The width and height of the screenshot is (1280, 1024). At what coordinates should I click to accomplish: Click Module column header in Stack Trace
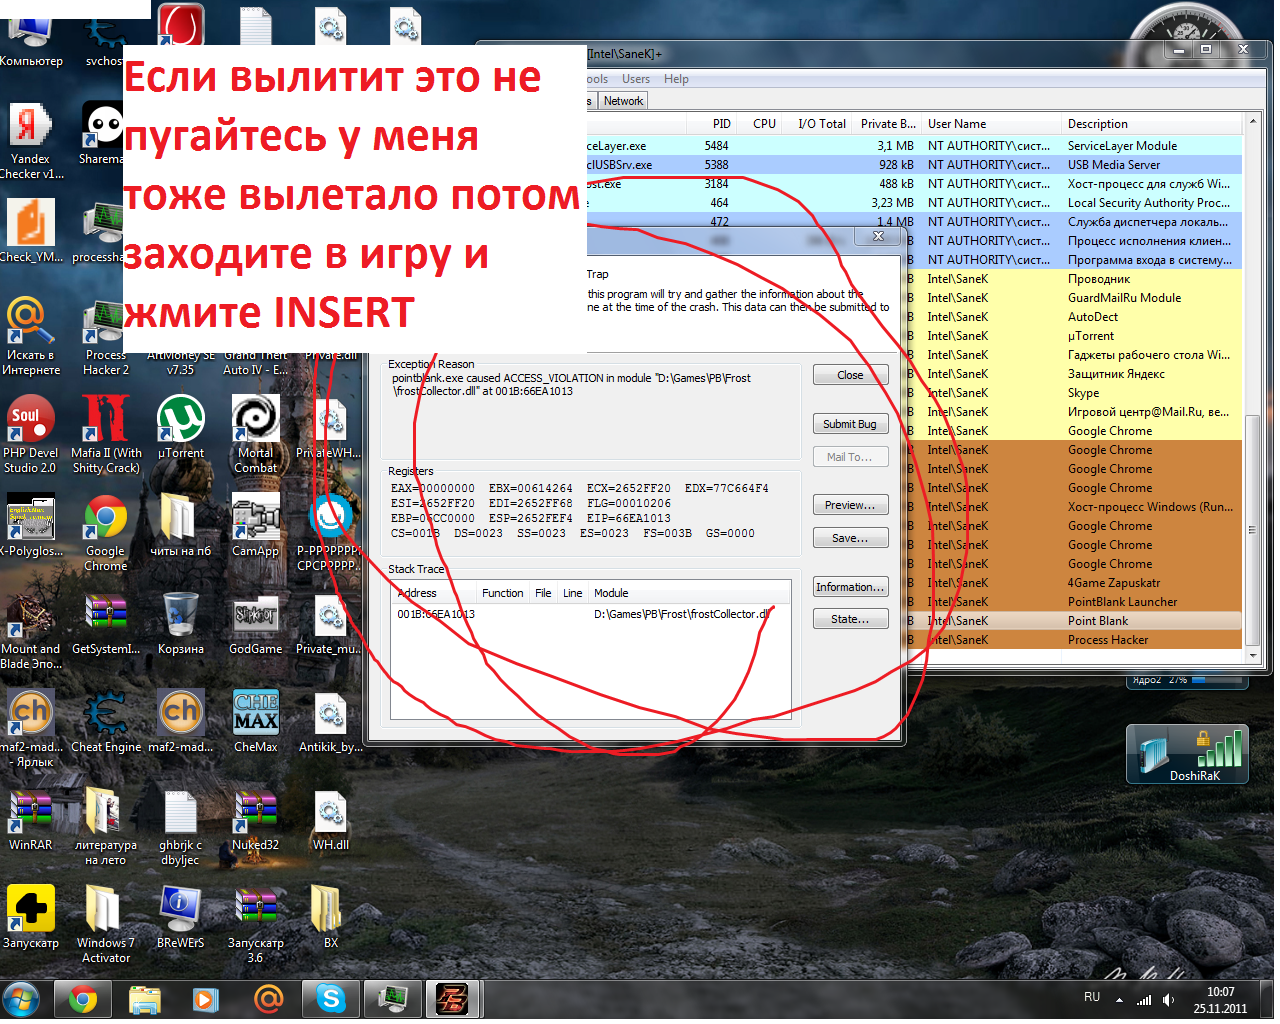coord(688,594)
